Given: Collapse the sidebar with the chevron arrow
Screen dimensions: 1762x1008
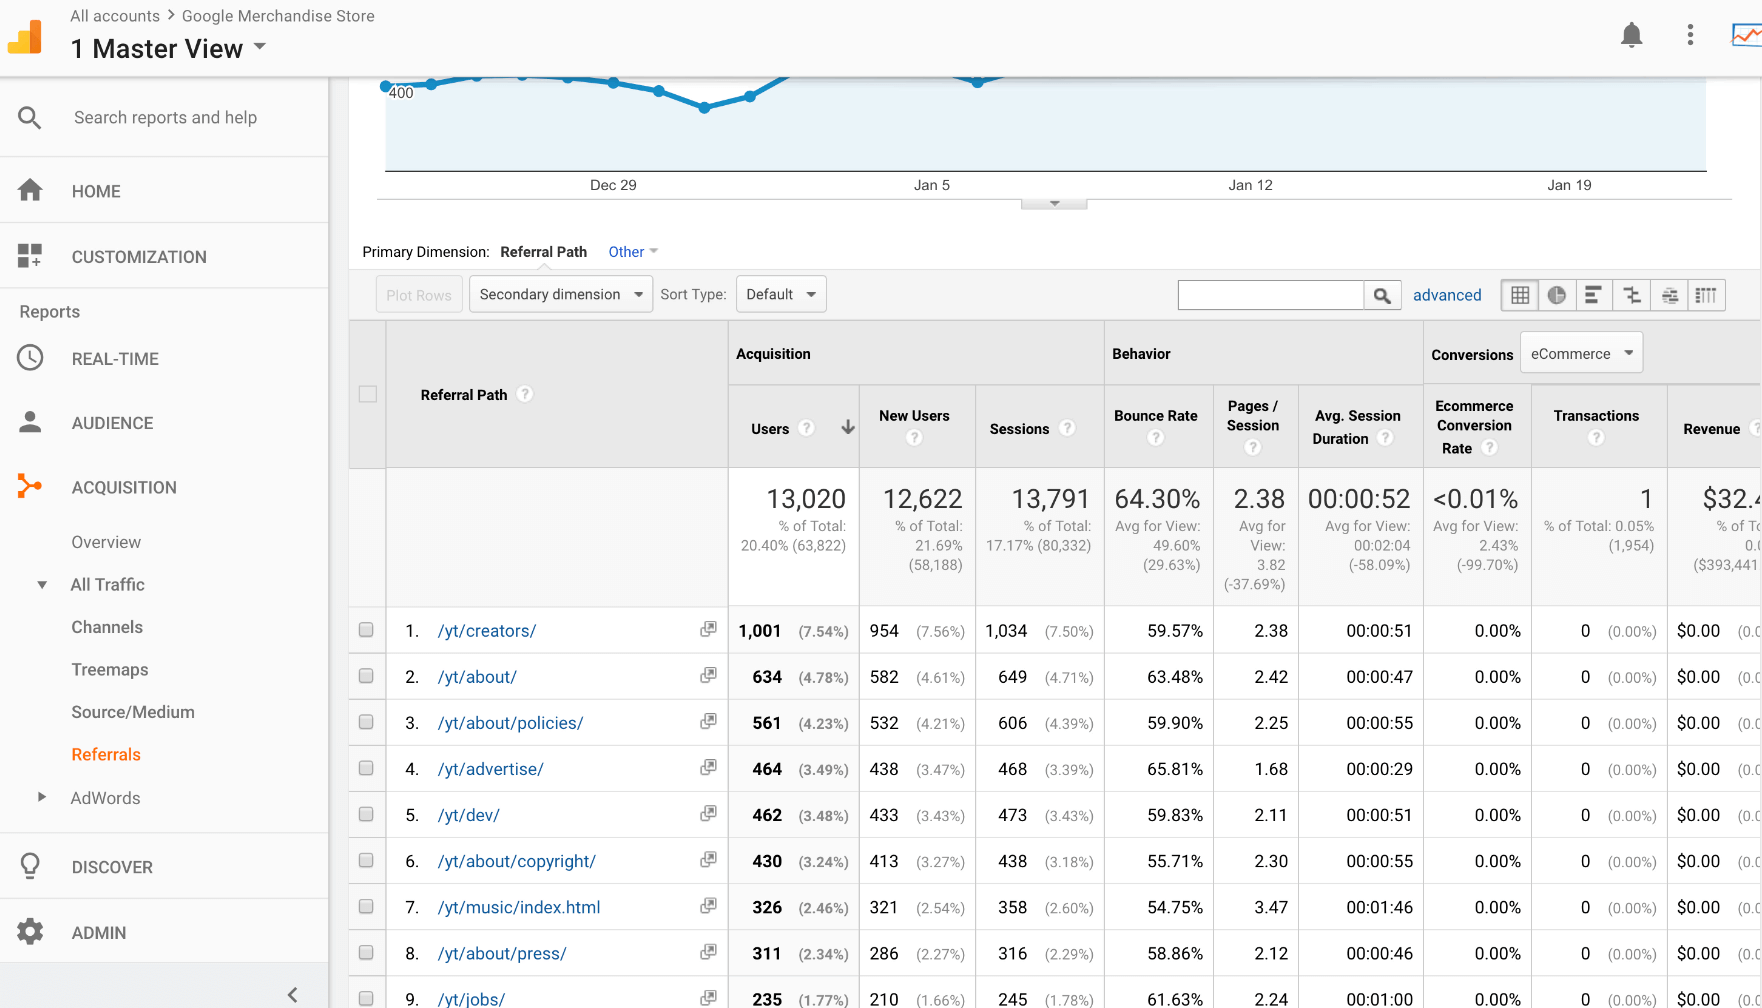Looking at the screenshot, I should 292,994.
